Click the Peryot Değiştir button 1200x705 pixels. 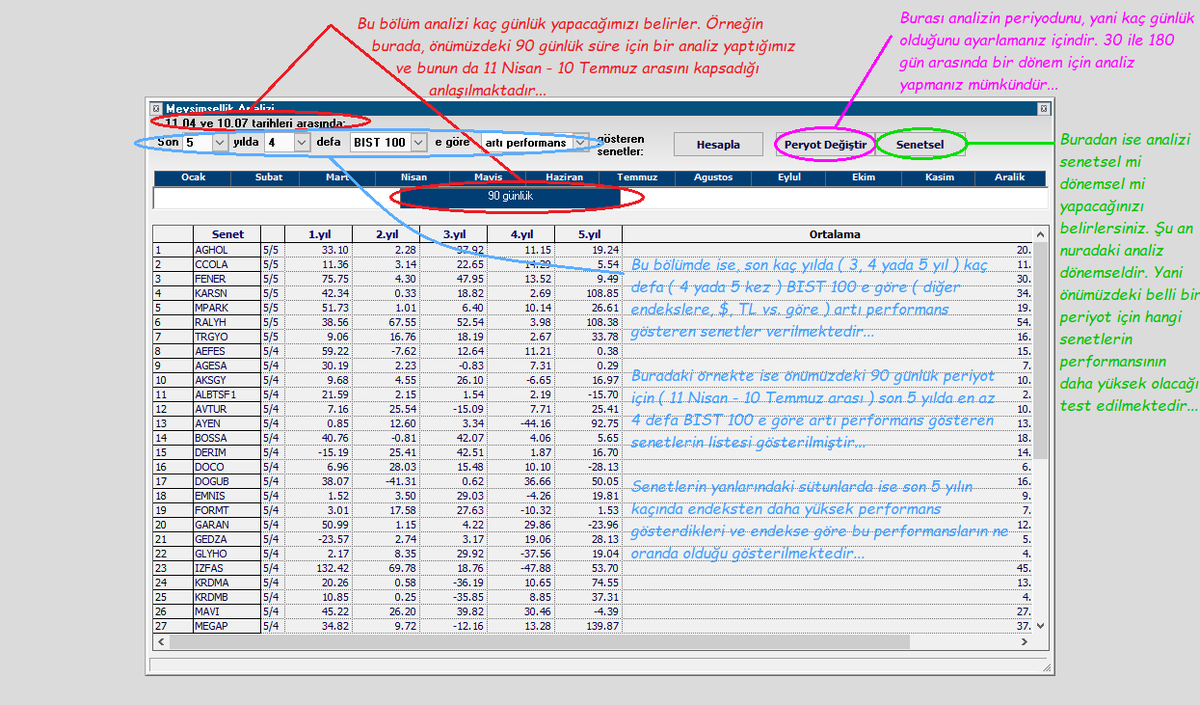click(x=824, y=144)
